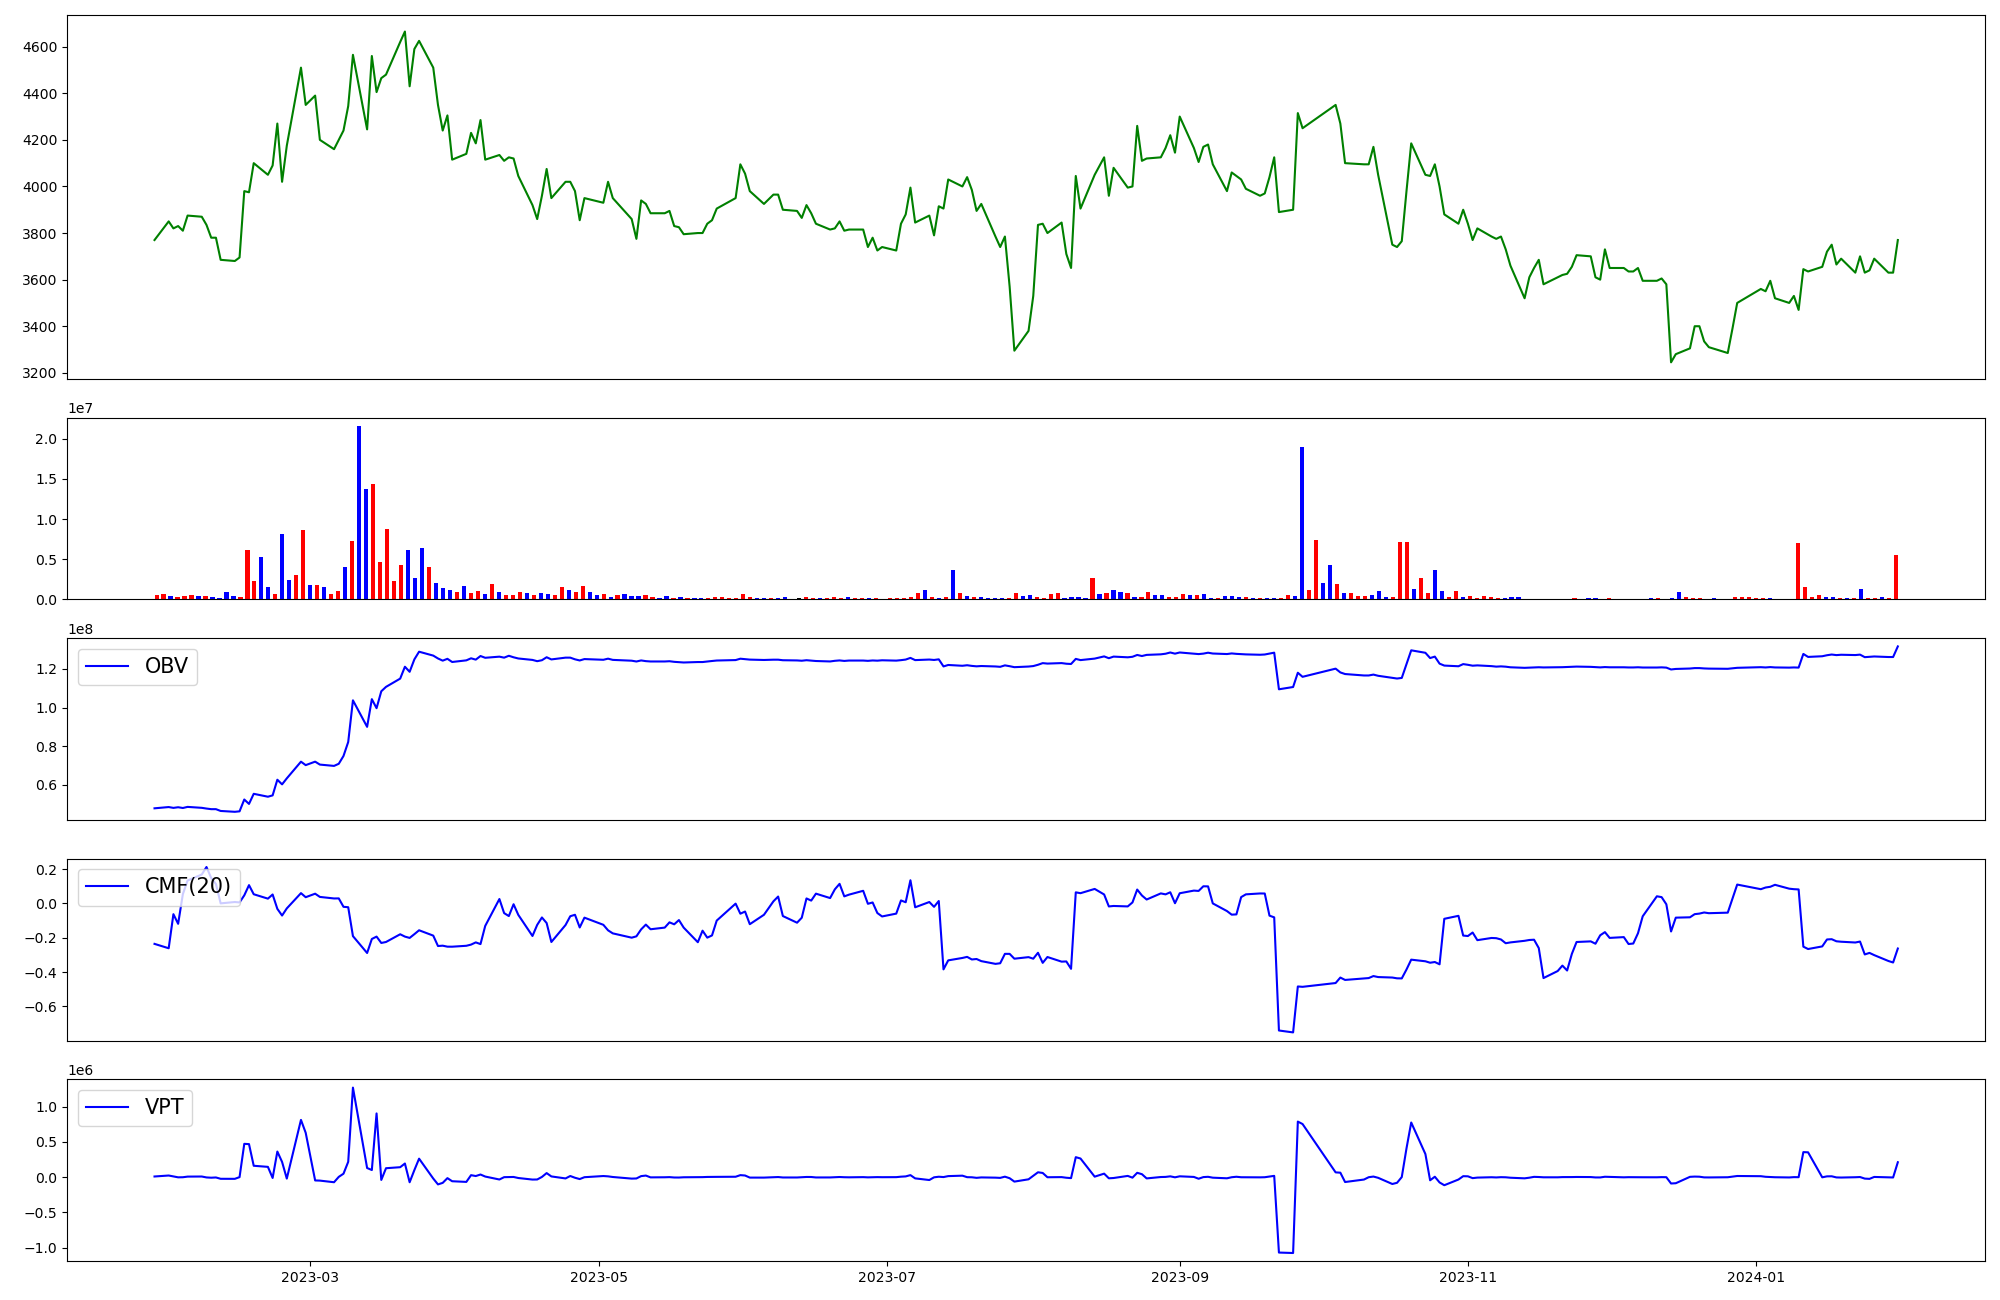Click the tall blue volume bar in late September 2023
The width and height of the screenshot is (2000, 1300).
coord(1302,523)
